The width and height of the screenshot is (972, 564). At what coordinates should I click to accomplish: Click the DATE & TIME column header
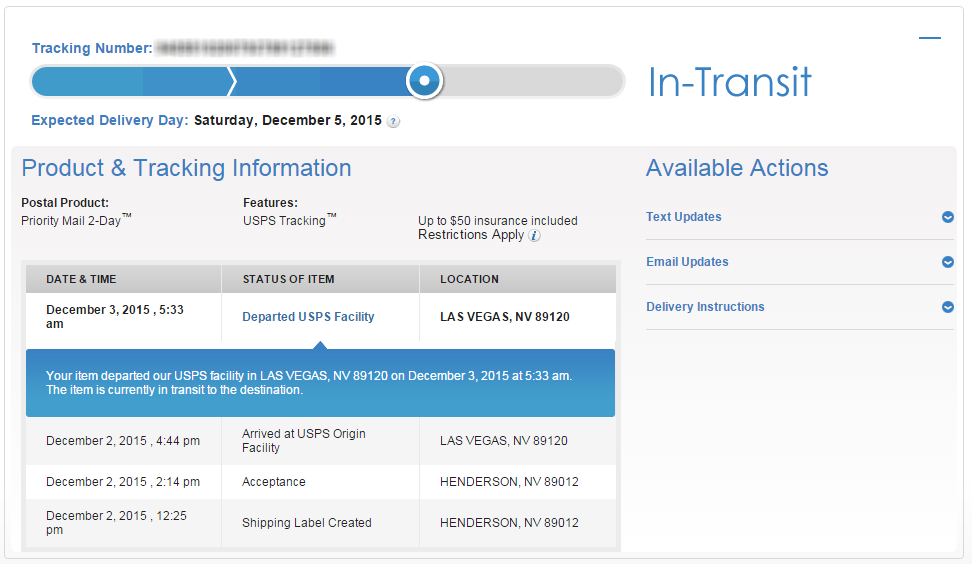(x=81, y=279)
